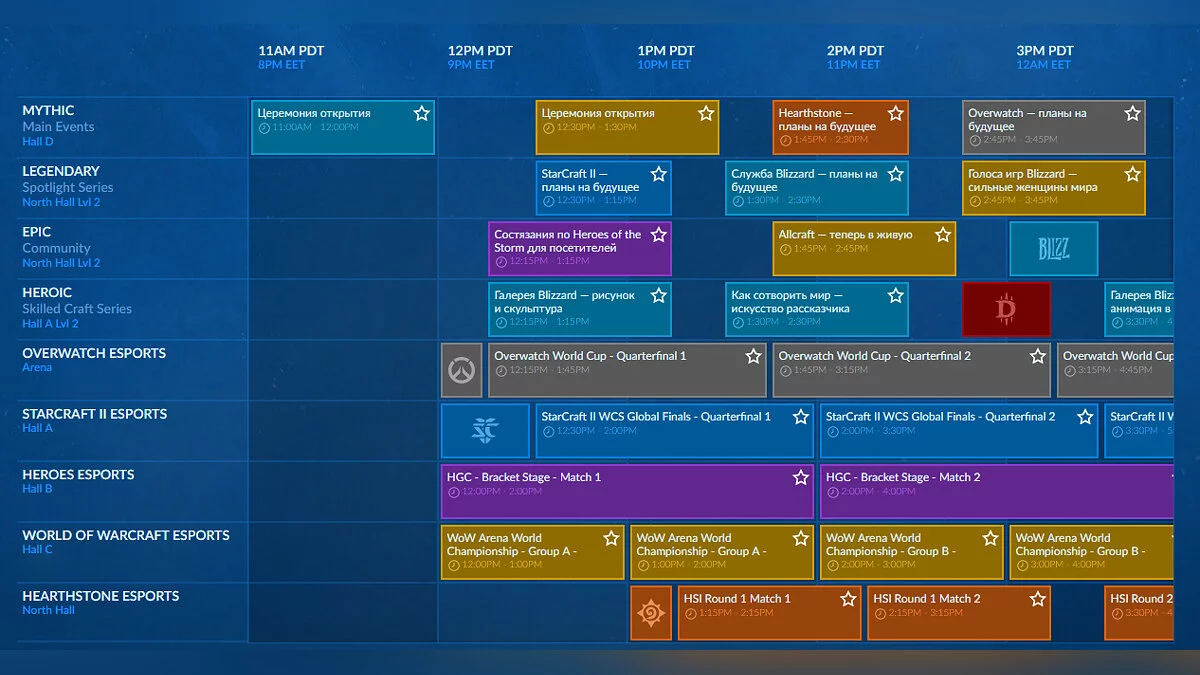Screen dimensions: 1200x675
Task: Toggle star on Overwatch планы на будущее
Action: 1132,113
